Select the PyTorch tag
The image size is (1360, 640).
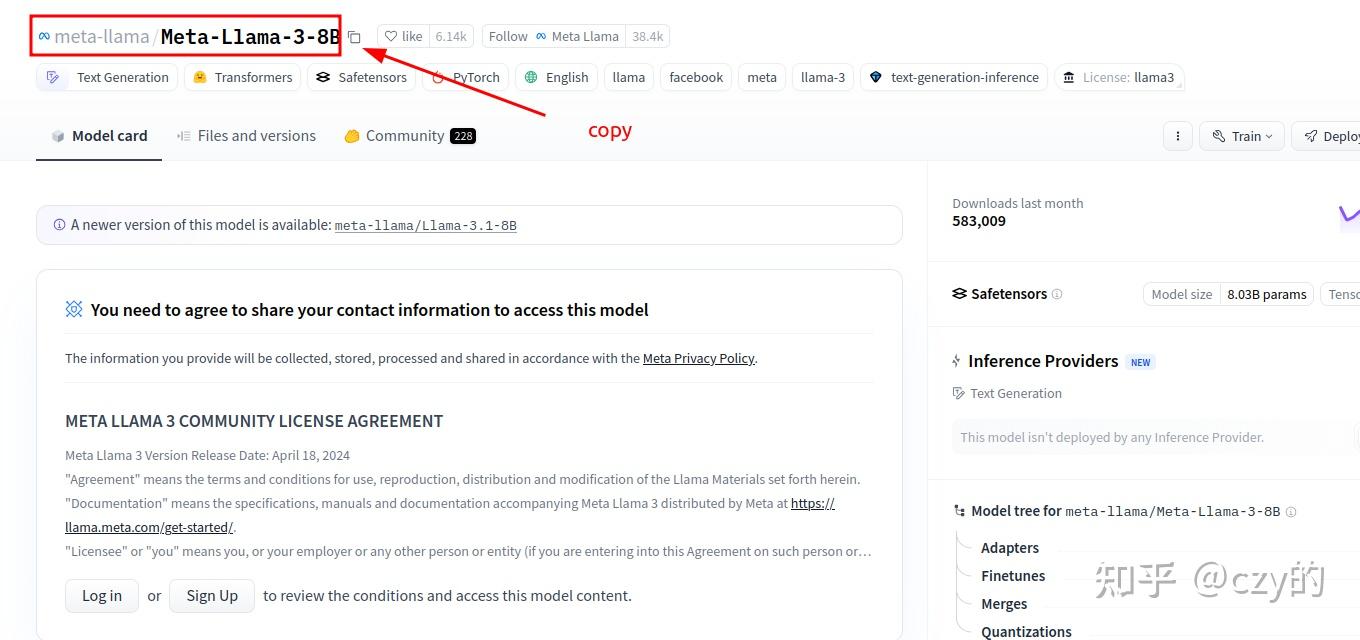point(465,77)
